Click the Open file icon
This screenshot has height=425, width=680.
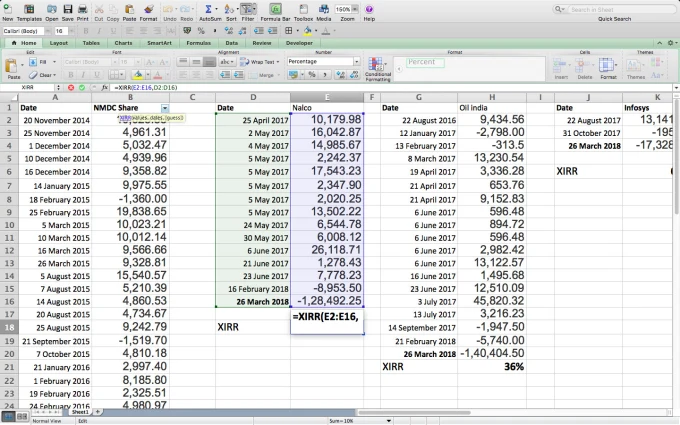click(x=52, y=10)
